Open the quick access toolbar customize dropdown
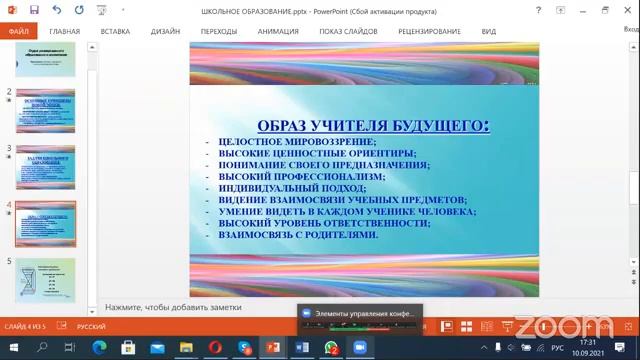The width and height of the screenshot is (640, 360). tap(123, 10)
